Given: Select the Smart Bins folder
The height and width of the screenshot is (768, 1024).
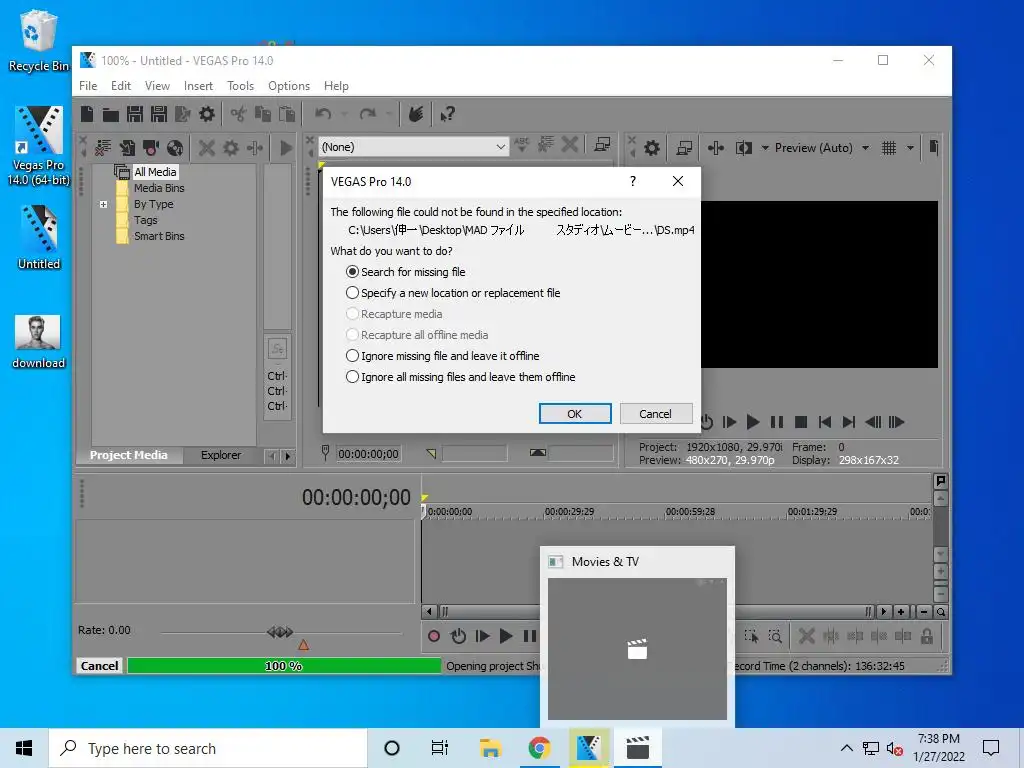Looking at the screenshot, I should (159, 236).
